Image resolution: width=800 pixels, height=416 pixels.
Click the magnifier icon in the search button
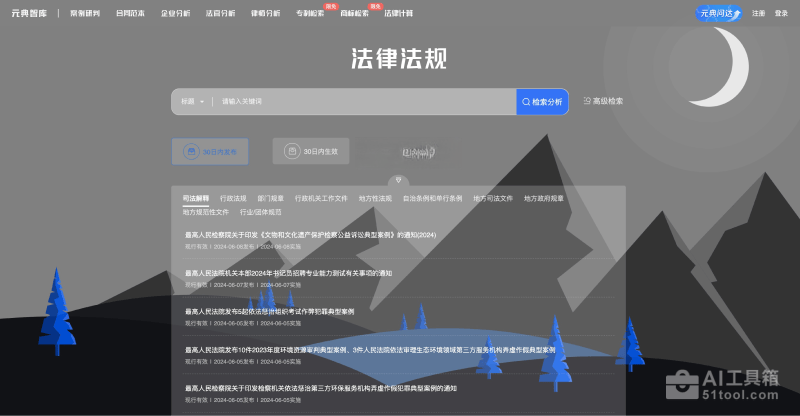coord(526,101)
